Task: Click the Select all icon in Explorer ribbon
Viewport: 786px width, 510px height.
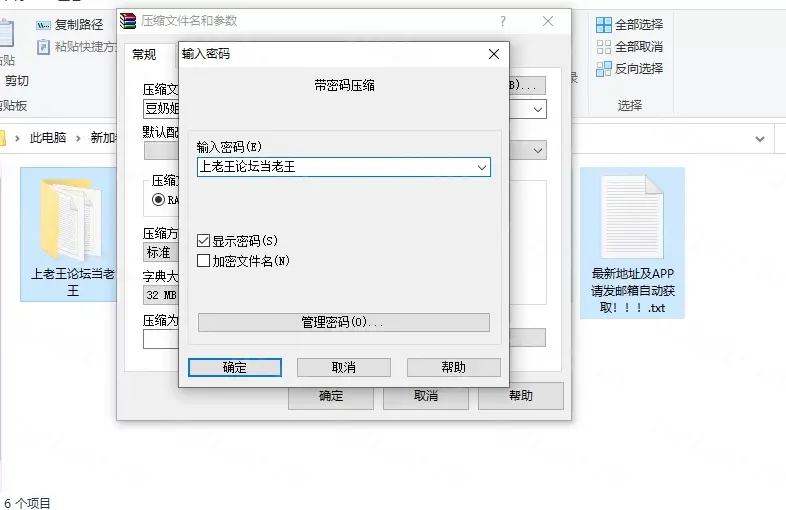Action: click(x=604, y=25)
